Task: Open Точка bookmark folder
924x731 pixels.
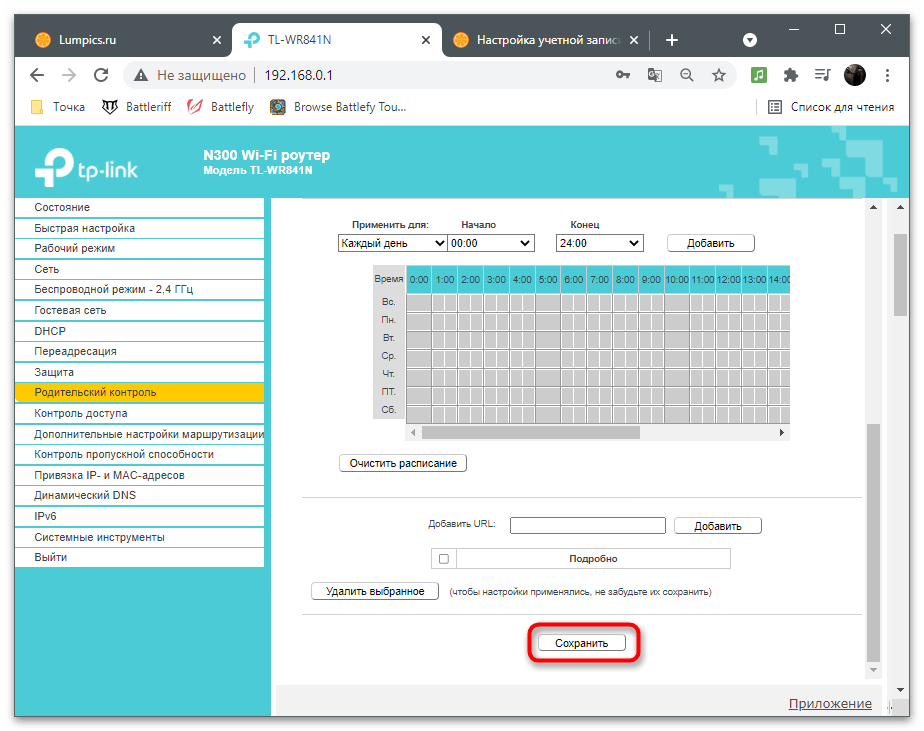Action: coord(58,107)
